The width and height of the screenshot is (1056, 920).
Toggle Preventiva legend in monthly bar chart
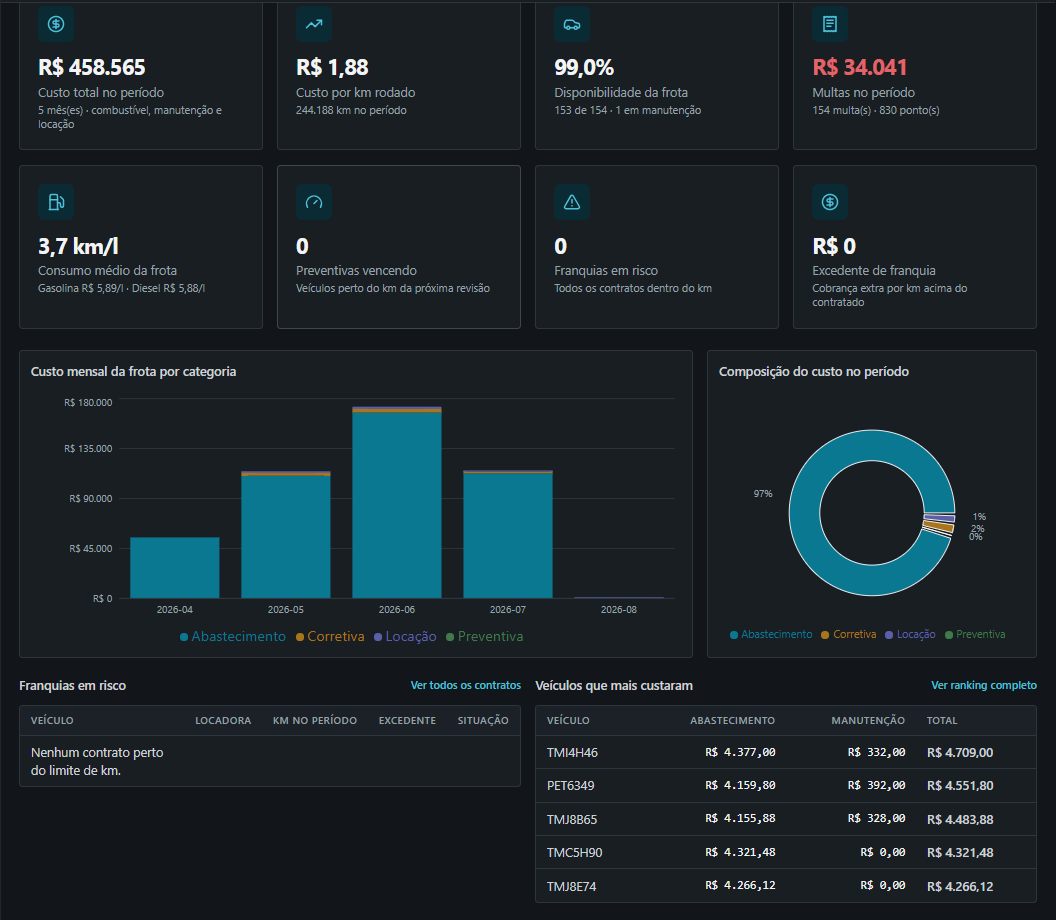[484, 636]
